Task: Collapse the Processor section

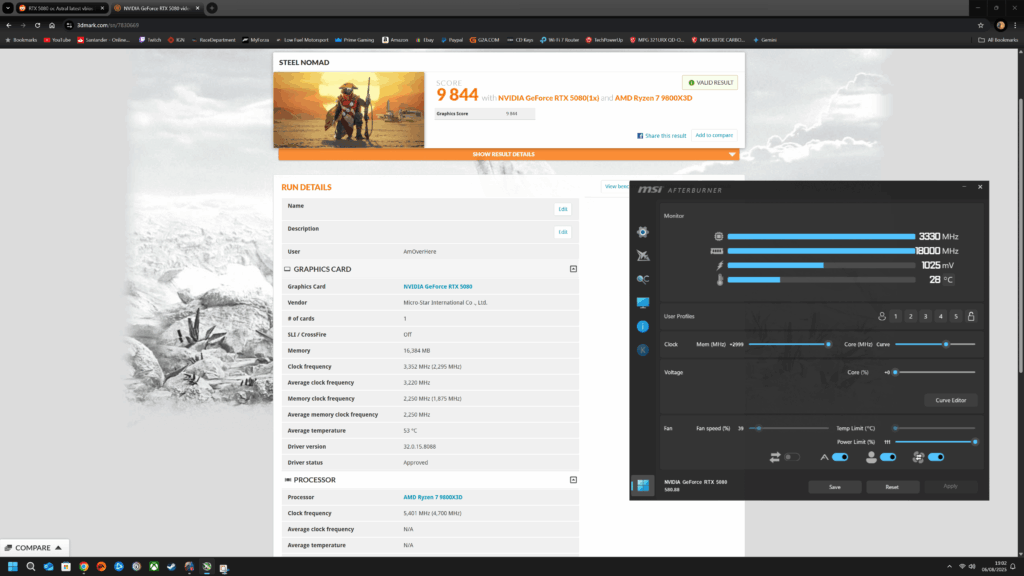Action: coord(573,480)
